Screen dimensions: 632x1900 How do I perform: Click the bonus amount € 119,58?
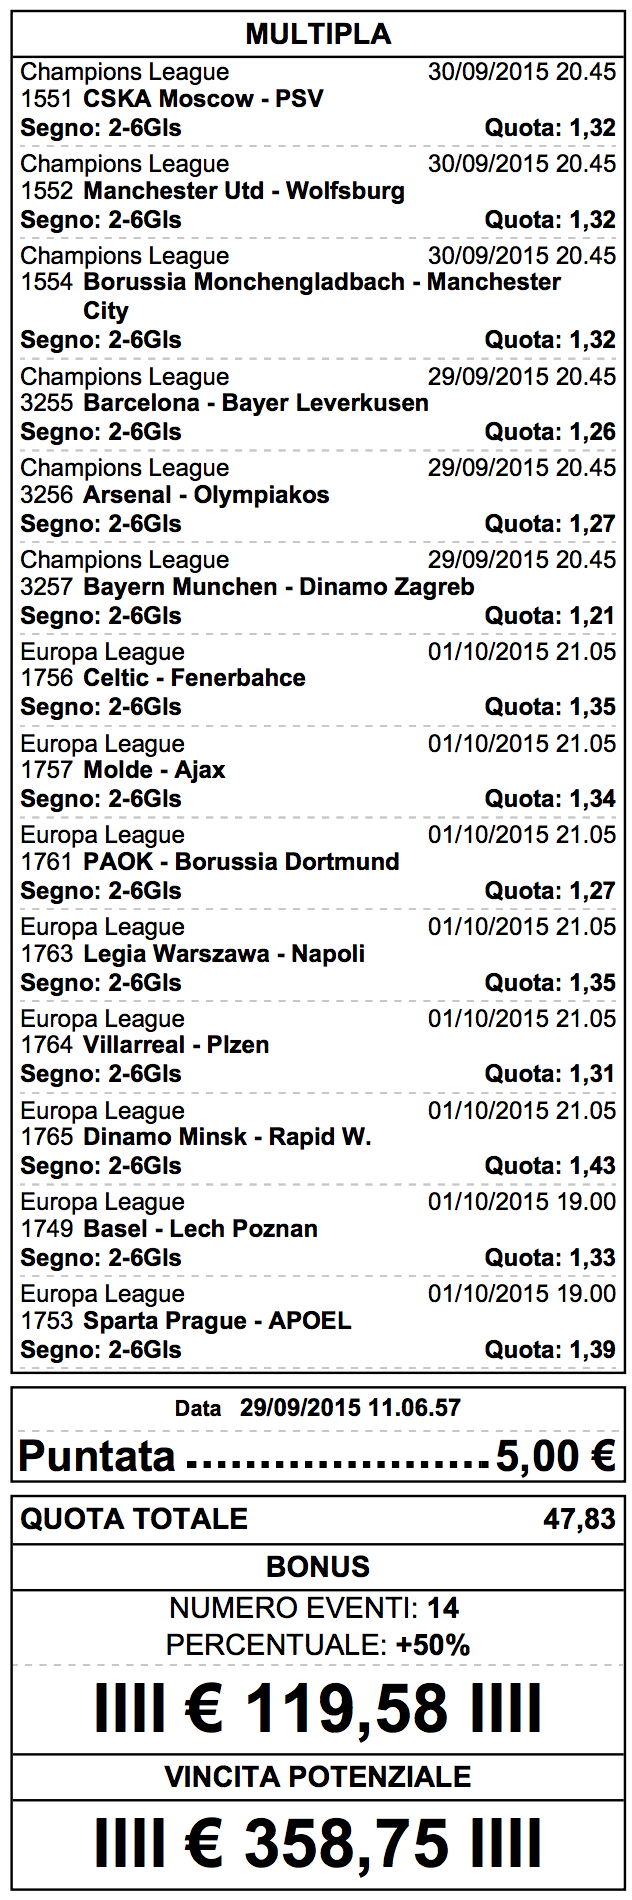318,1709
